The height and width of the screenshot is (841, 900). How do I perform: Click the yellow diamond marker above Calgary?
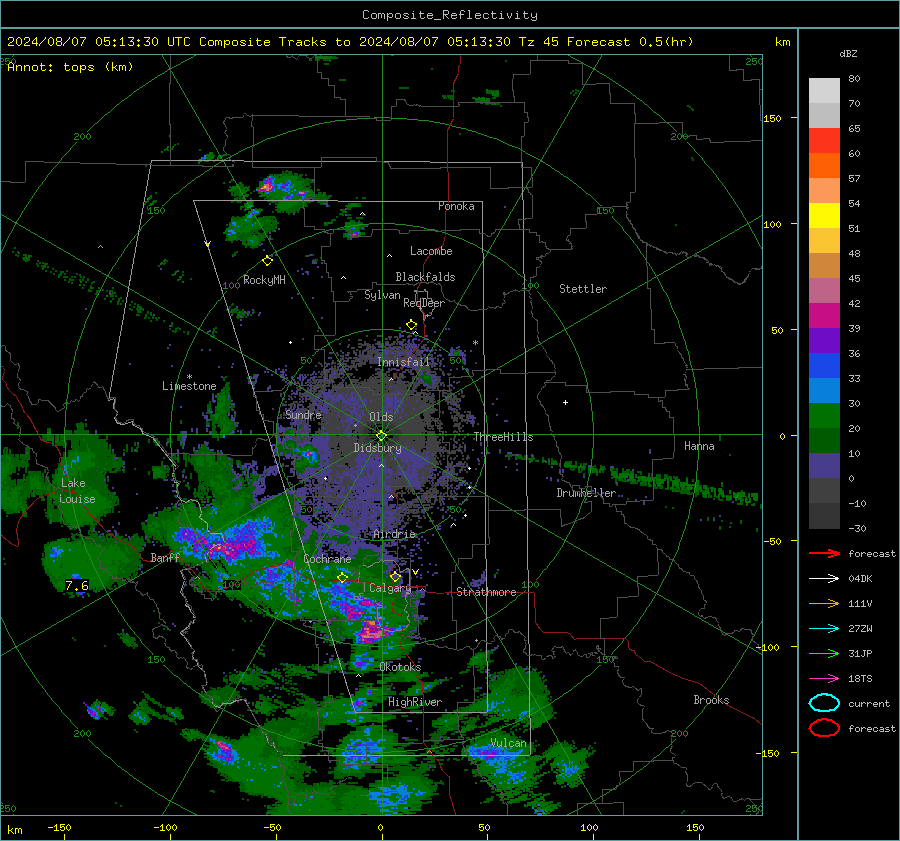(x=395, y=576)
